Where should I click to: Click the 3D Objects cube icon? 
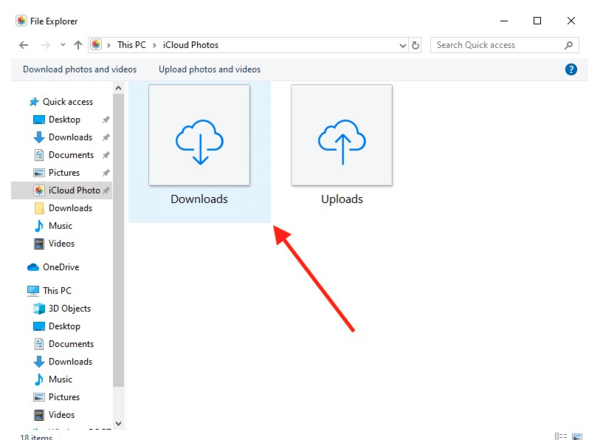point(39,308)
